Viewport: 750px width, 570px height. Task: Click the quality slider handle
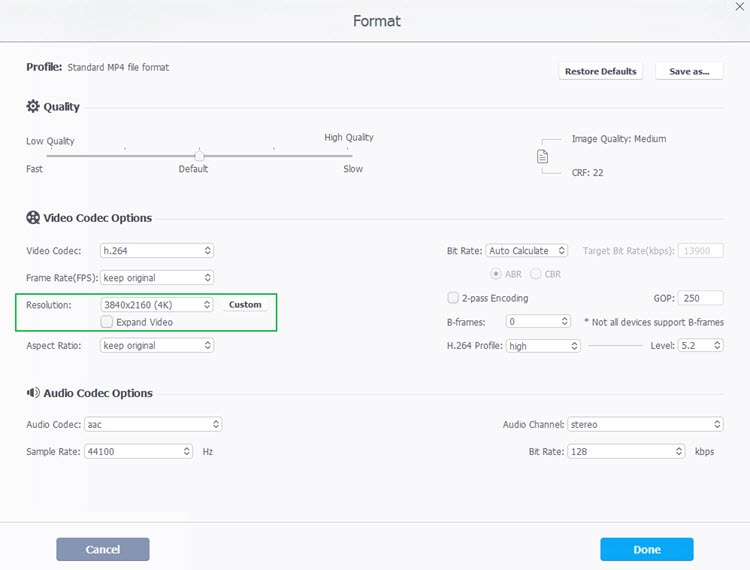pos(200,155)
